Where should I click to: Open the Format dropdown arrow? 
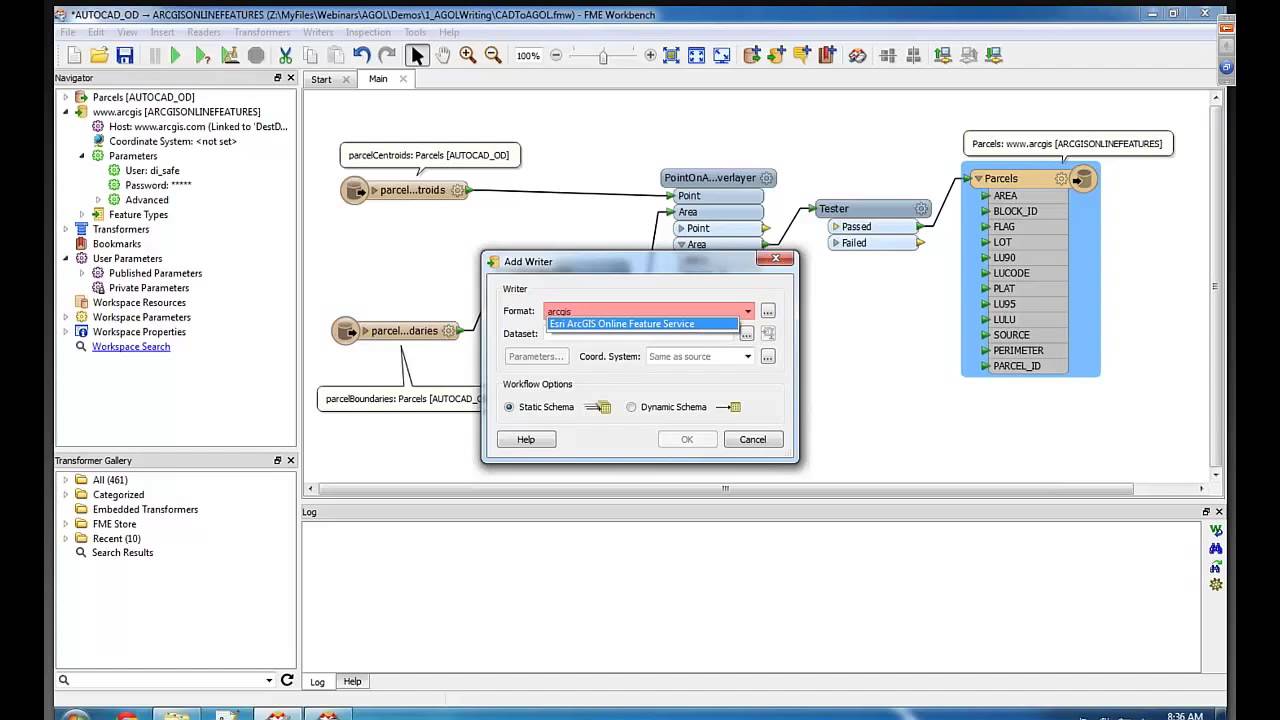point(748,311)
